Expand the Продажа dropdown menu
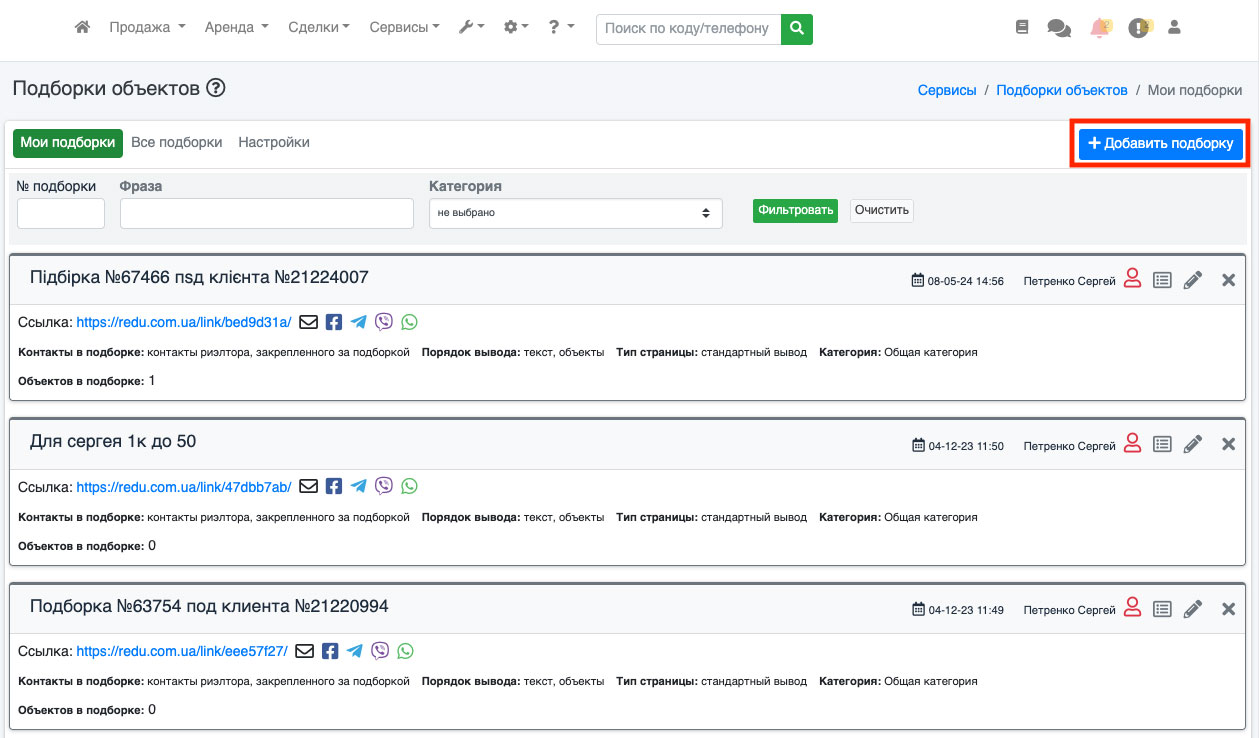1259x738 pixels. pyautogui.click(x=147, y=28)
